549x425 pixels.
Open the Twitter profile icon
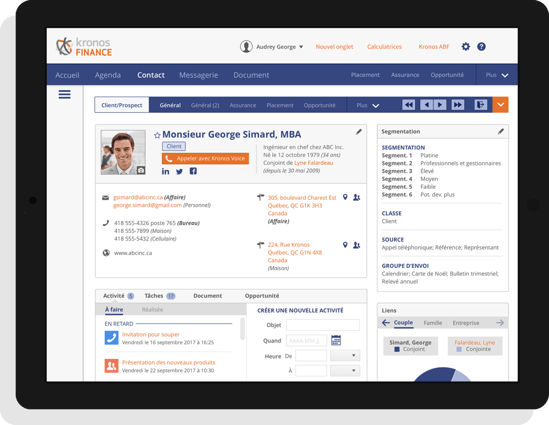pyautogui.click(x=179, y=171)
